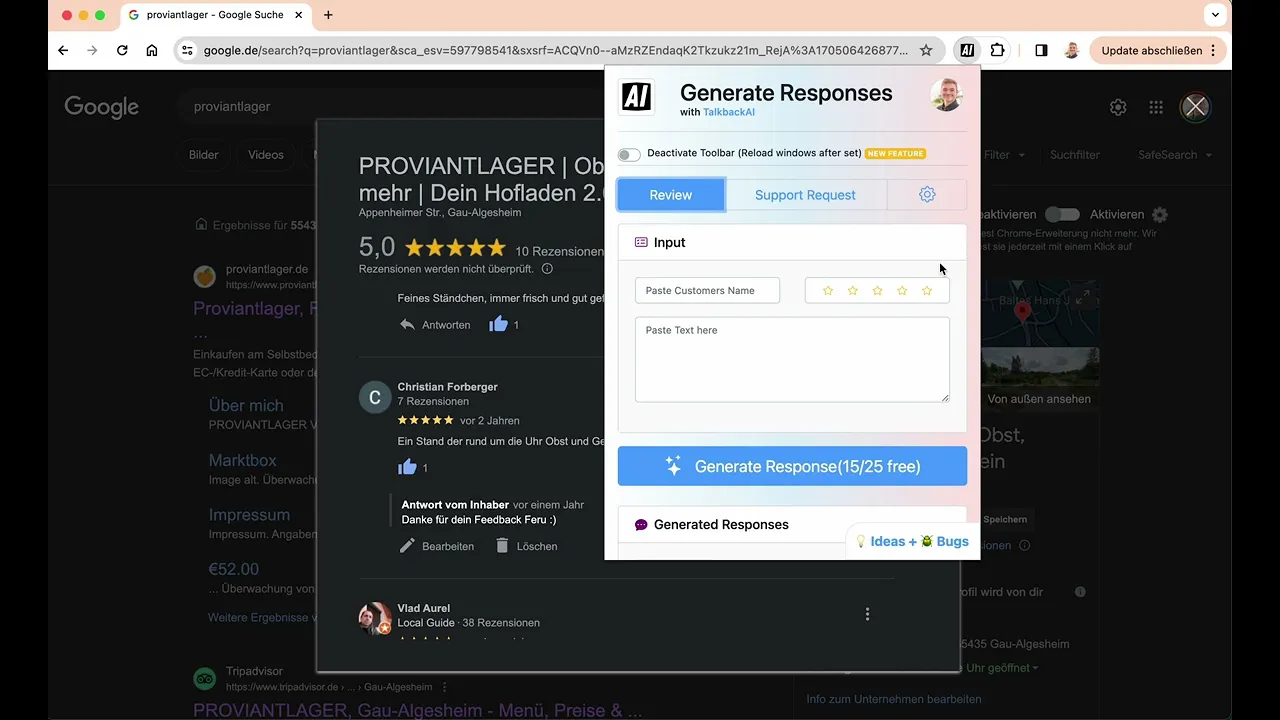1280x720 pixels.
Task: Open the Ideas + Bugs button
Action: [x=912, y=541]
